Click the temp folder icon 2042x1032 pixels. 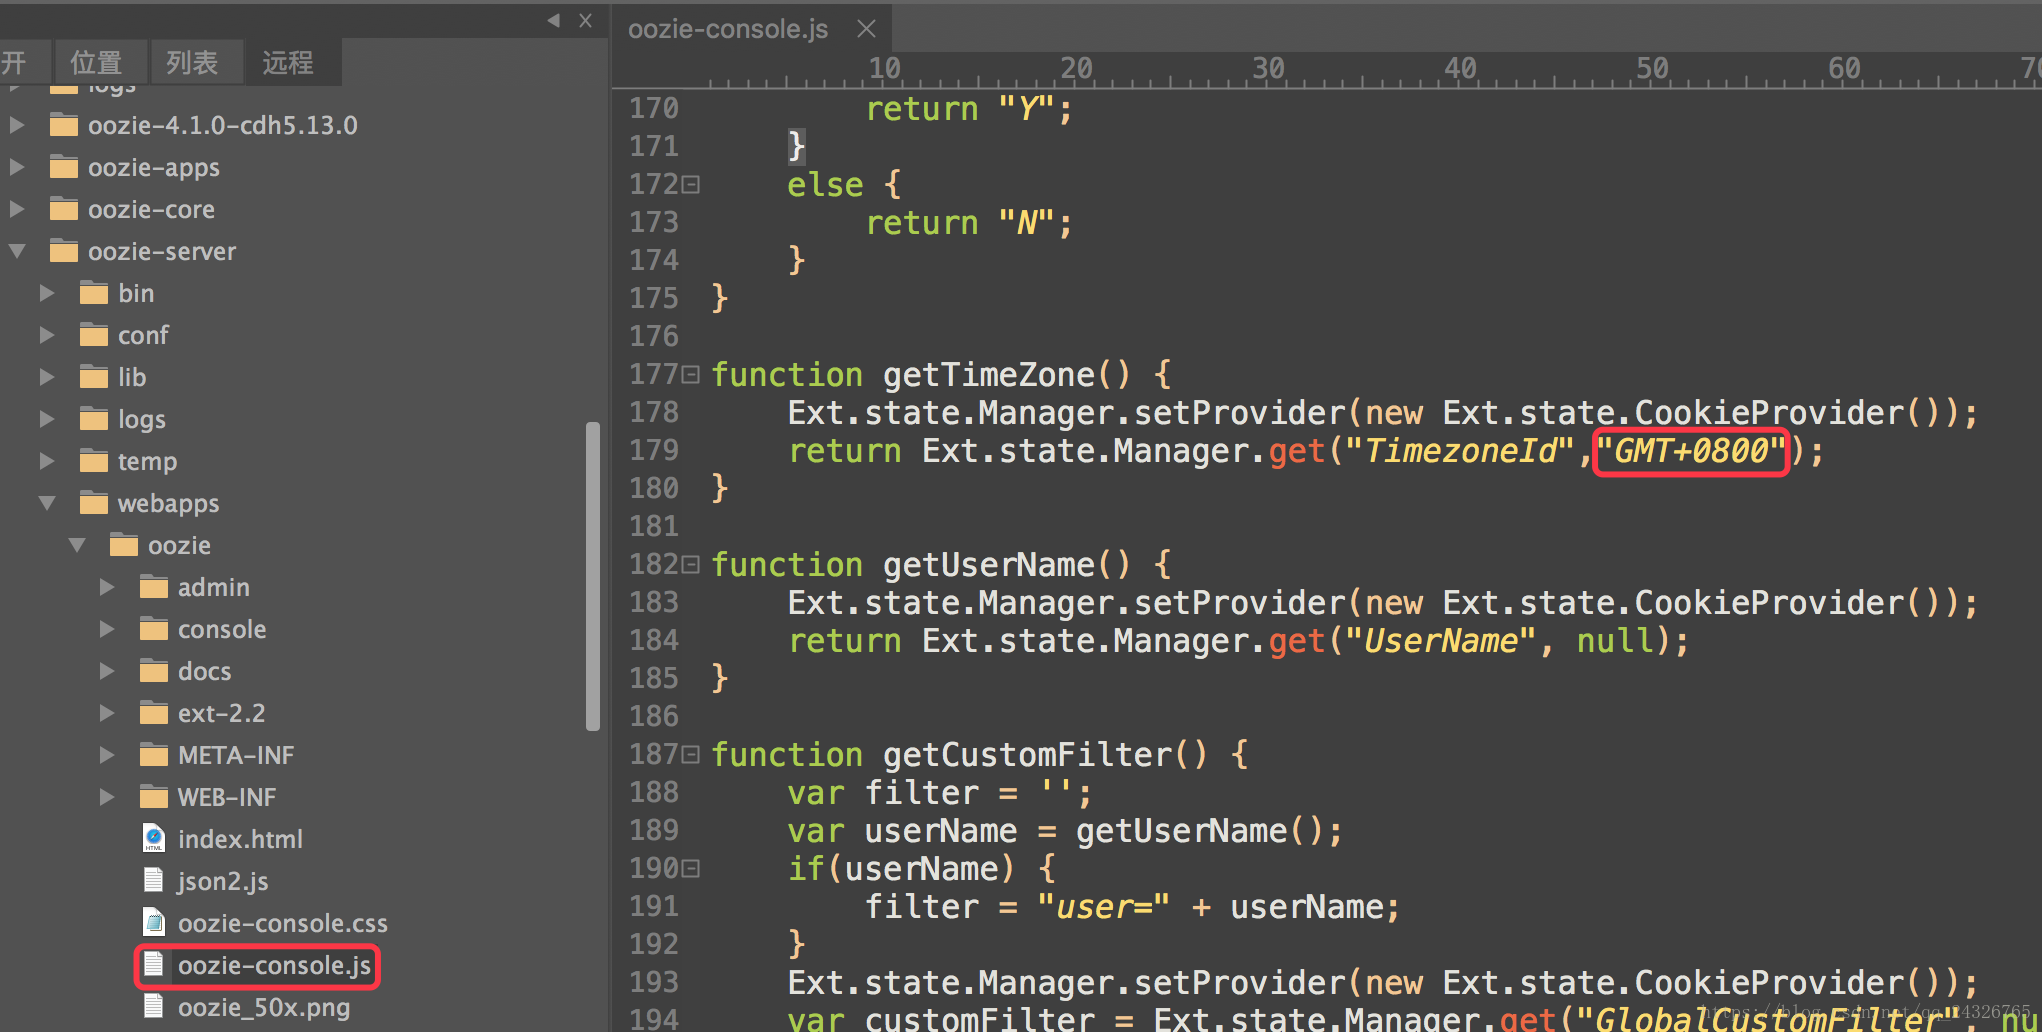(94, 461)
